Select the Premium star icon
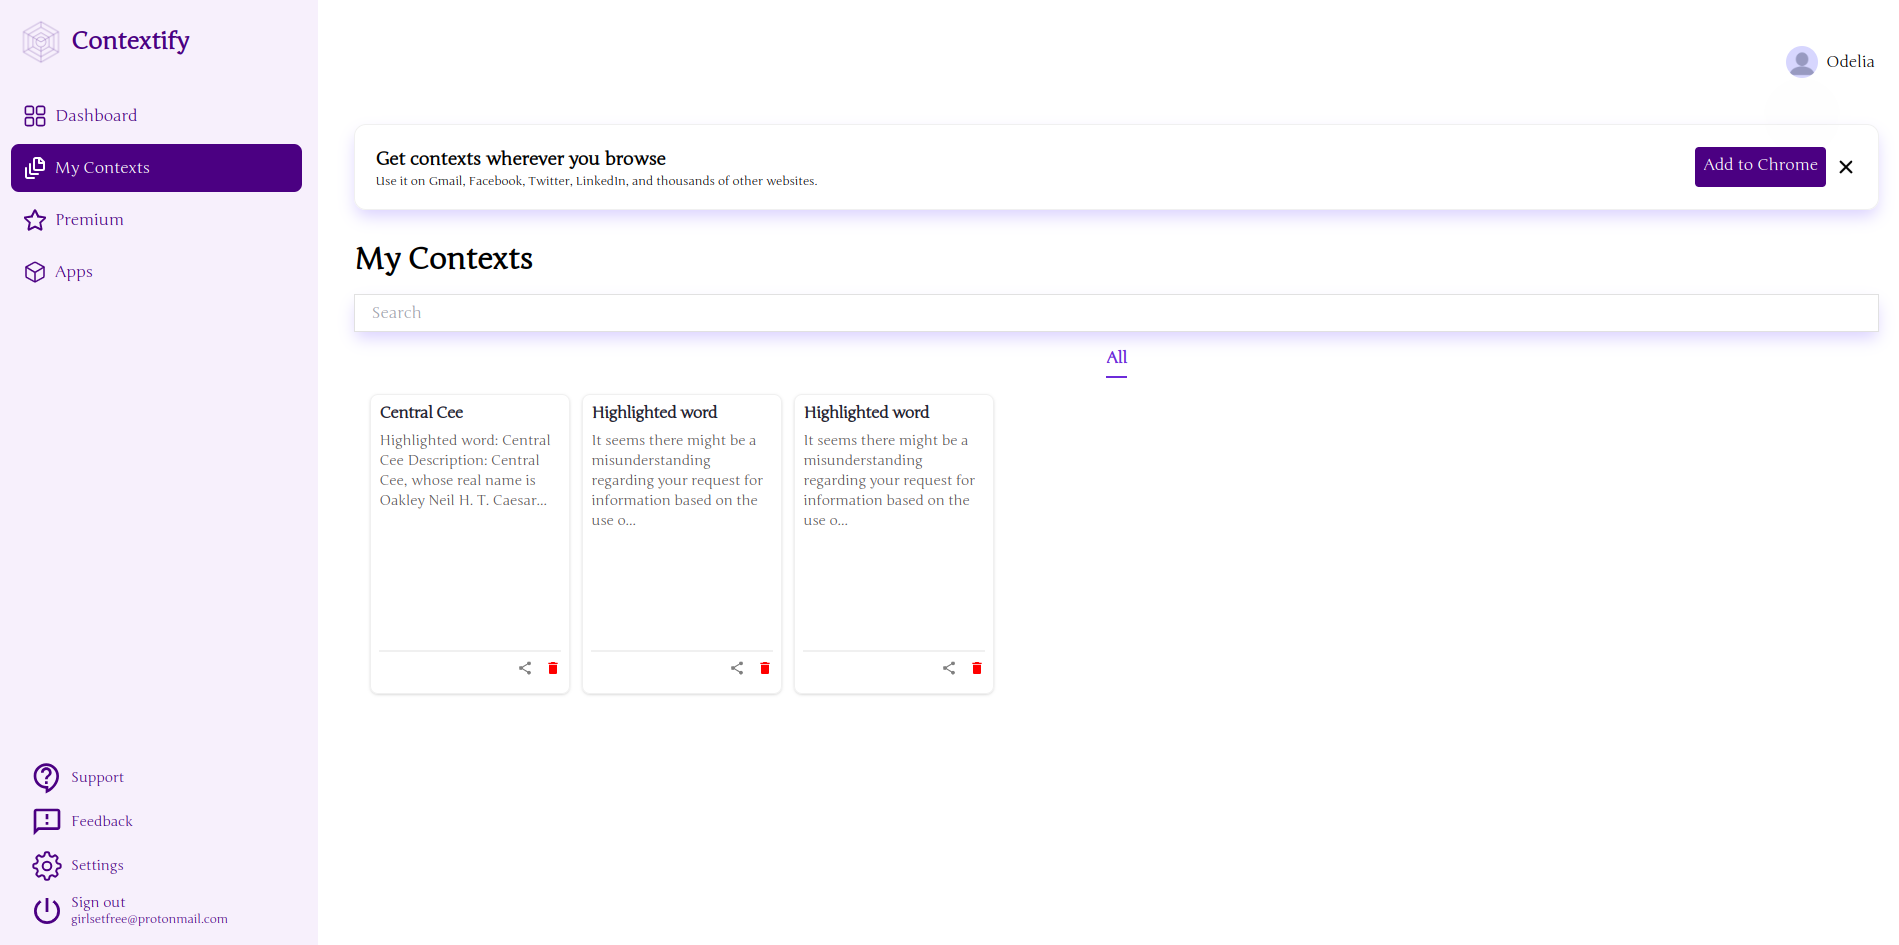The height and width of the screenshot is (945, 1899). pyautogui.click(x=35, y=220)
